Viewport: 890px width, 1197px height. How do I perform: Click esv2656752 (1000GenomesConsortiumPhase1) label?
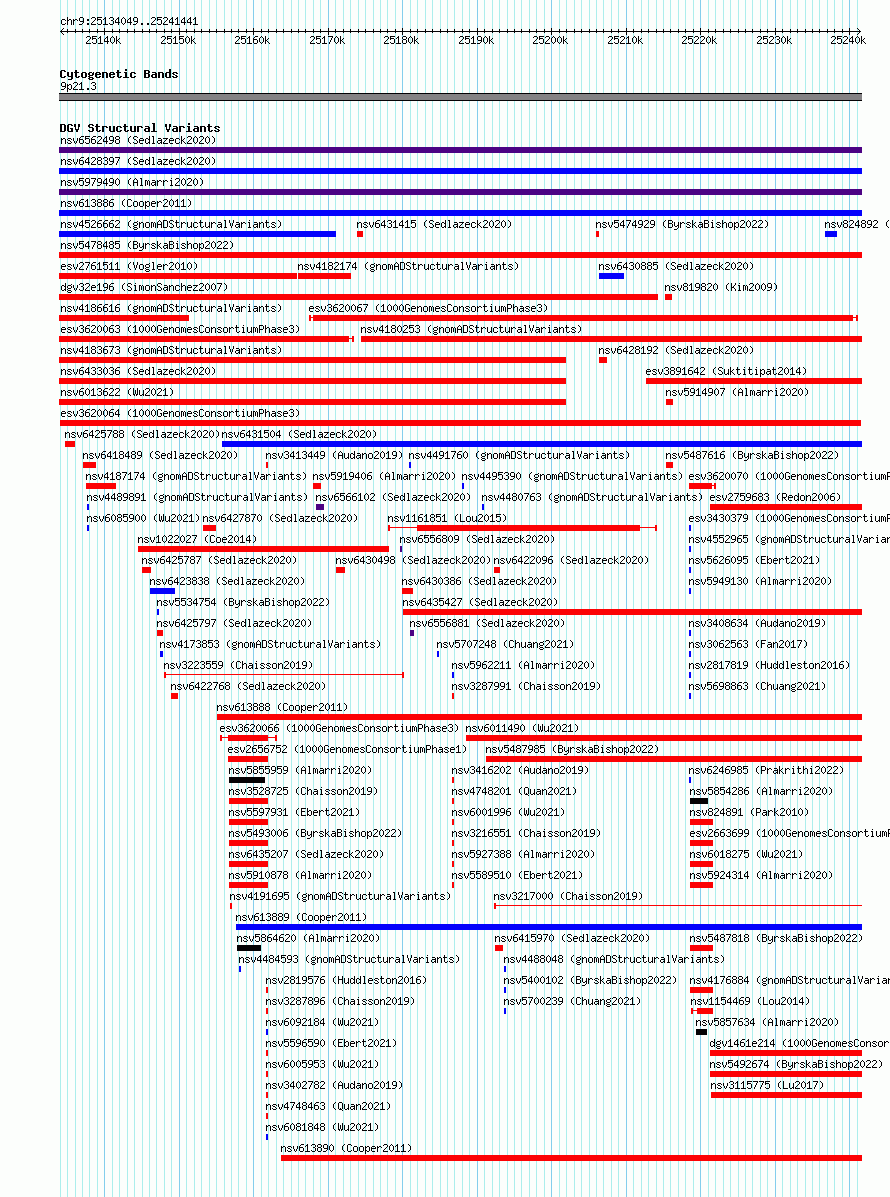347,750
